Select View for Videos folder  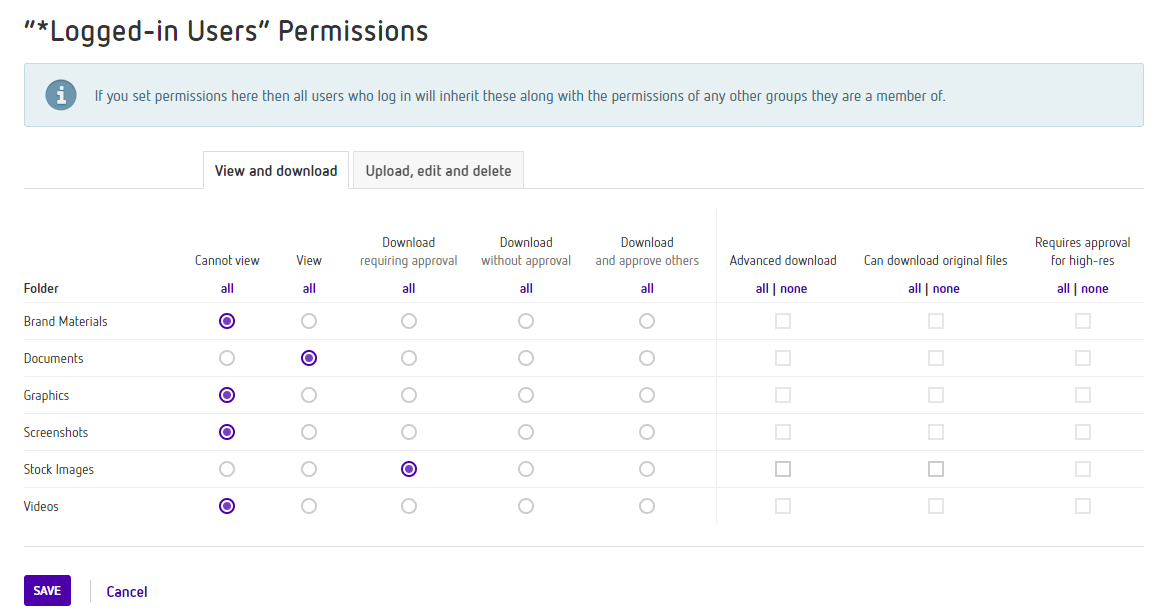click(x=309, y=506)
